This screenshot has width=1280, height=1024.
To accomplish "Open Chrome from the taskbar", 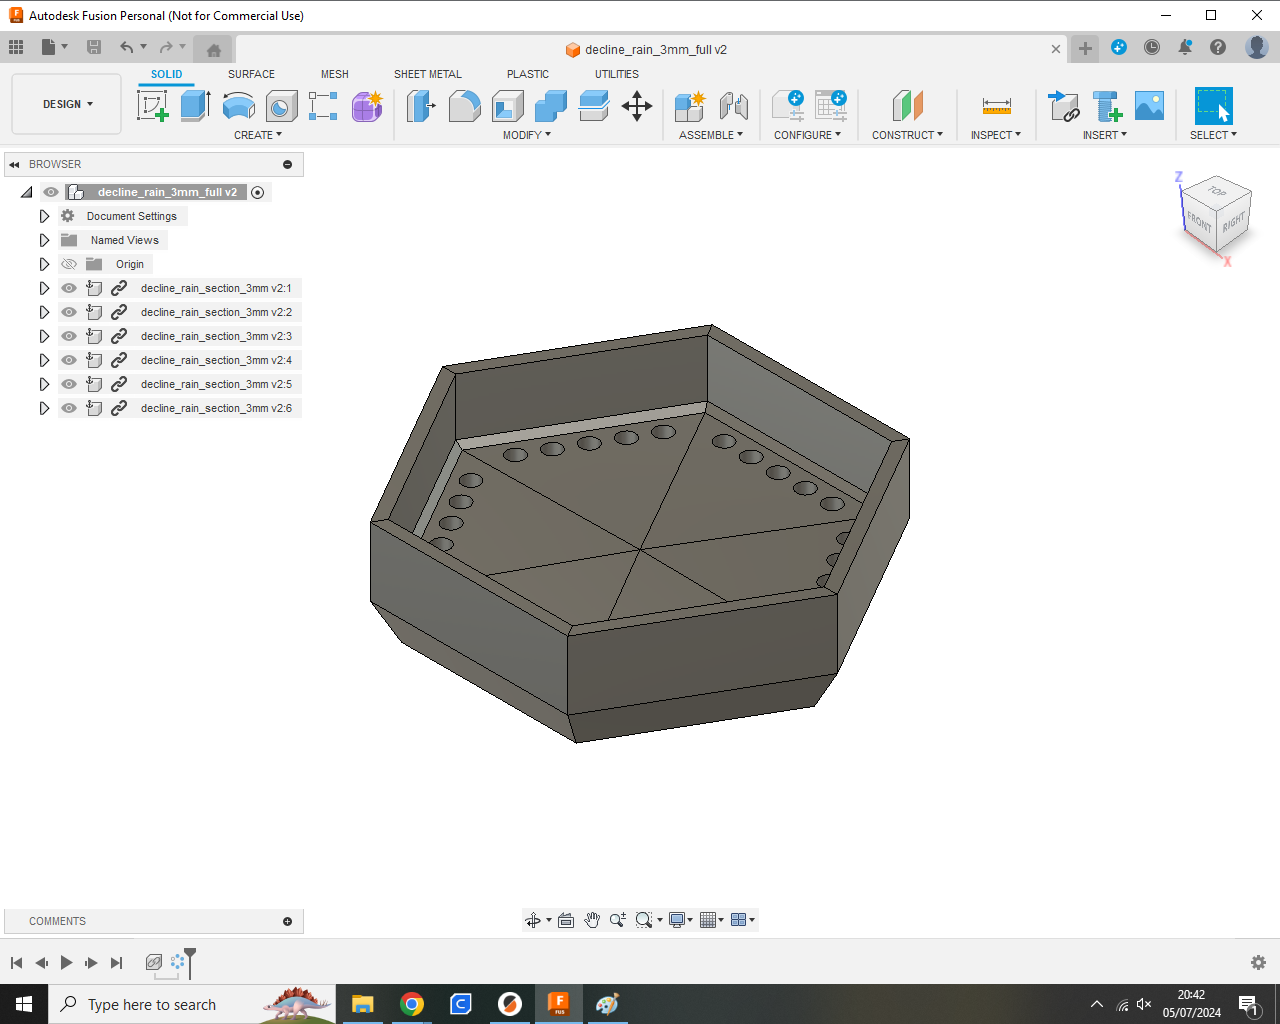I will point(411,1004).
